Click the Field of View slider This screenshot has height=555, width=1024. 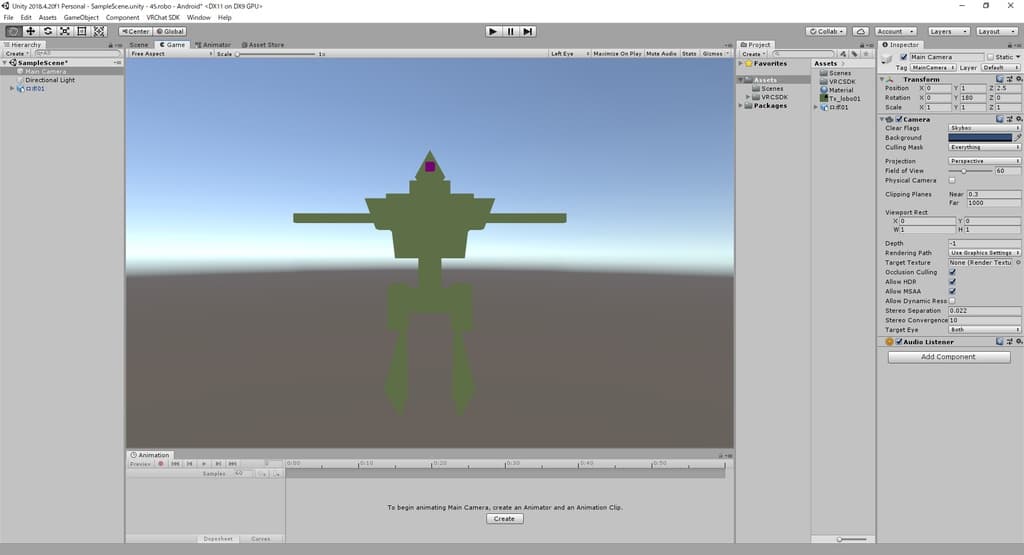click(970, 171)
